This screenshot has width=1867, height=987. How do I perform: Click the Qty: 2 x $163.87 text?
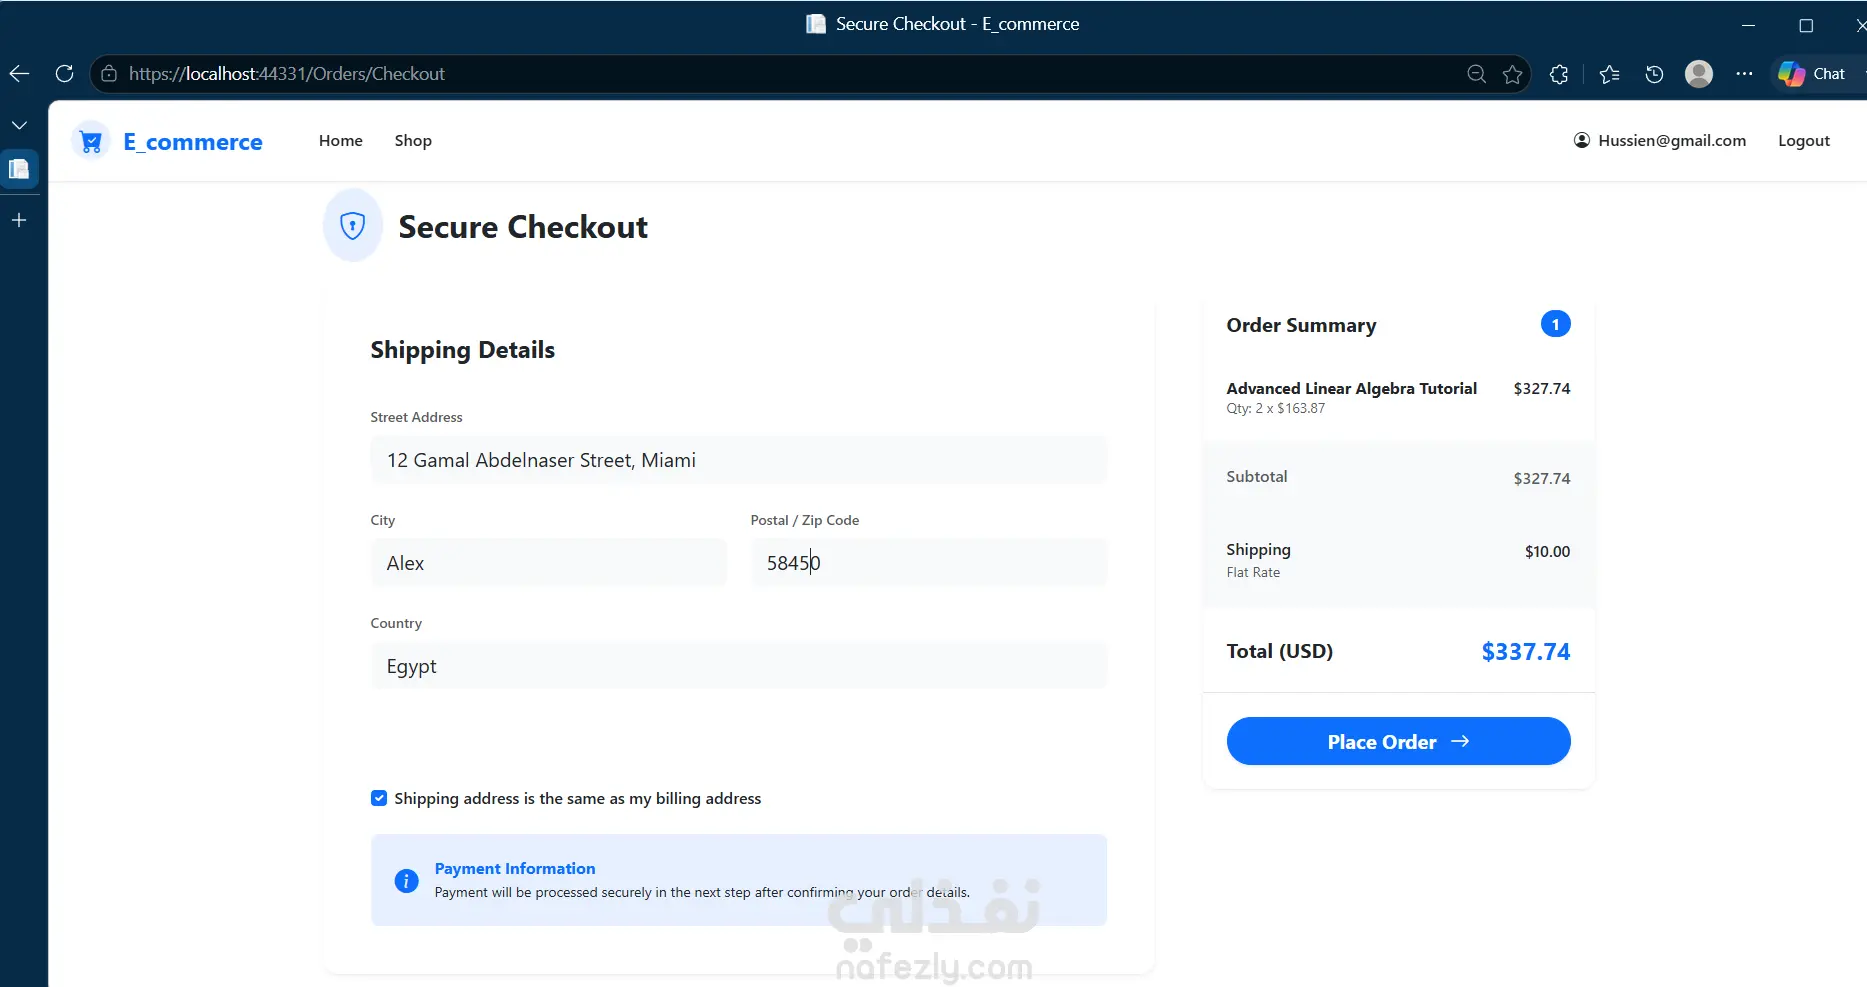1276,409
